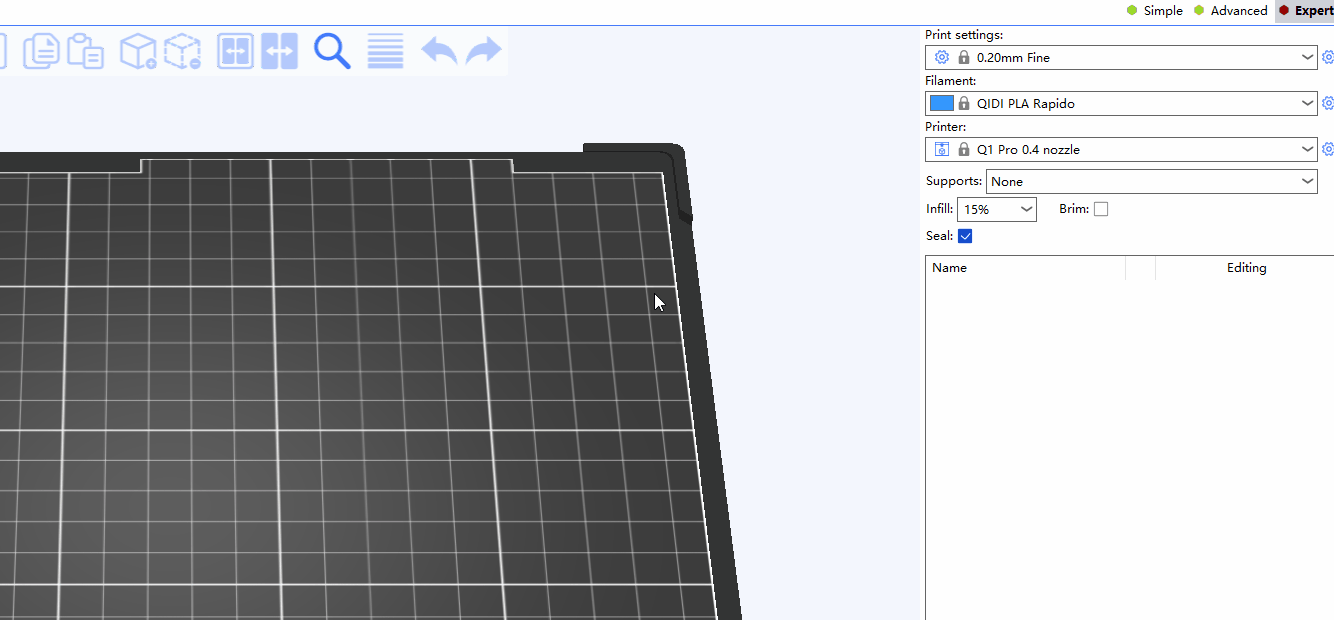Click the Copy icon in toolbar

click(x=41, y=51)
